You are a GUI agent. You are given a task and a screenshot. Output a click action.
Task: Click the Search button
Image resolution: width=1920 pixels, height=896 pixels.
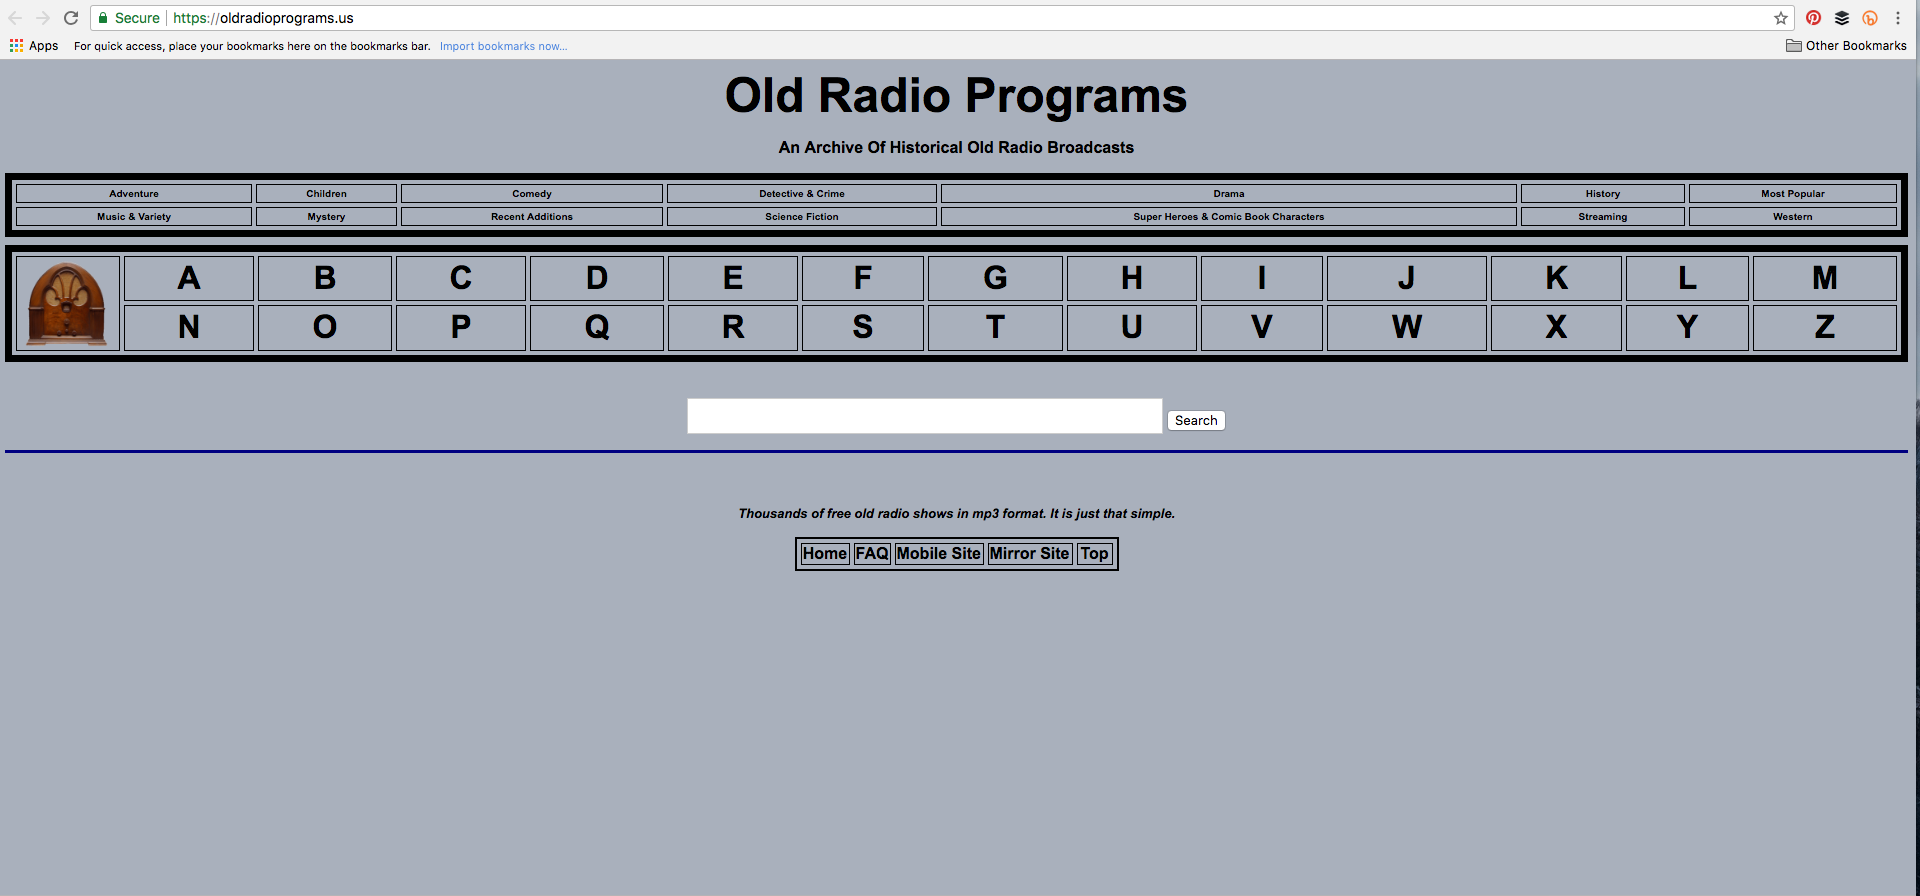click(x=1196, y=421)
